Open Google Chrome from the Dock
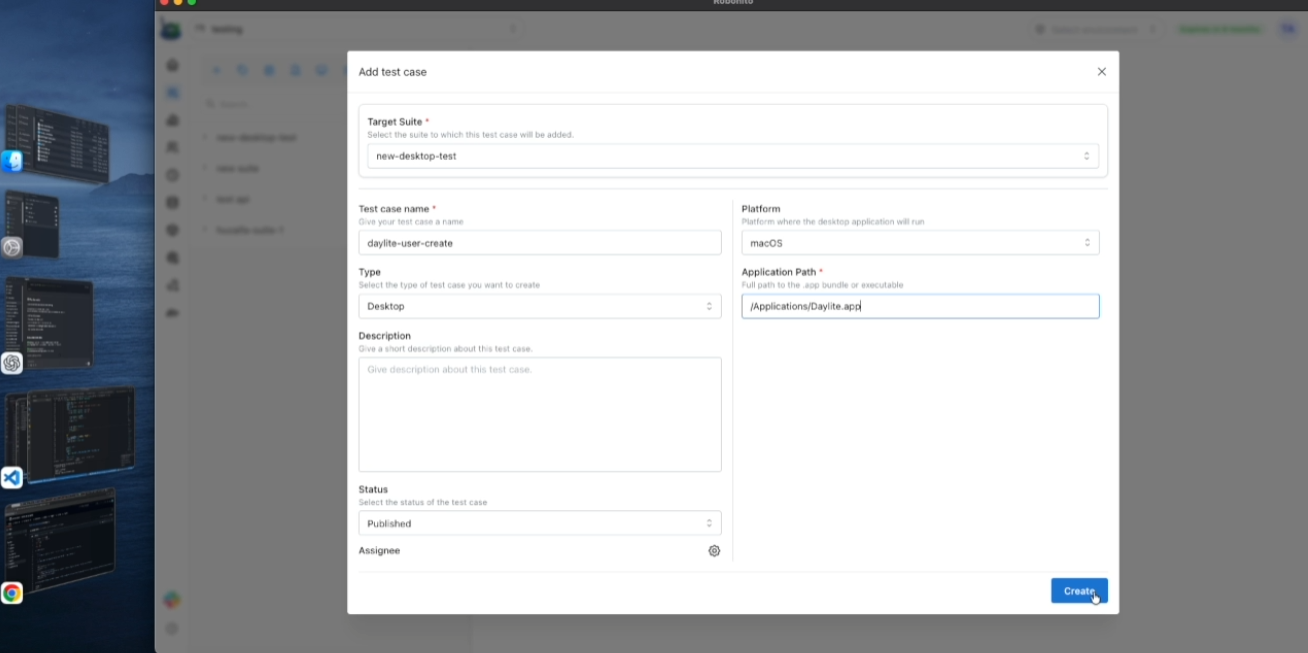Viewport: 1308px width, 653px height. (12, 592)
